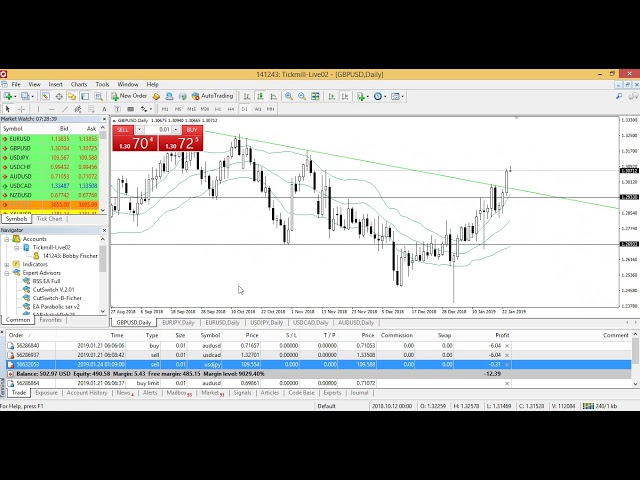Collapse the Accounts tree node
This screenshot has height=480, width=640.
coord(7,239)
